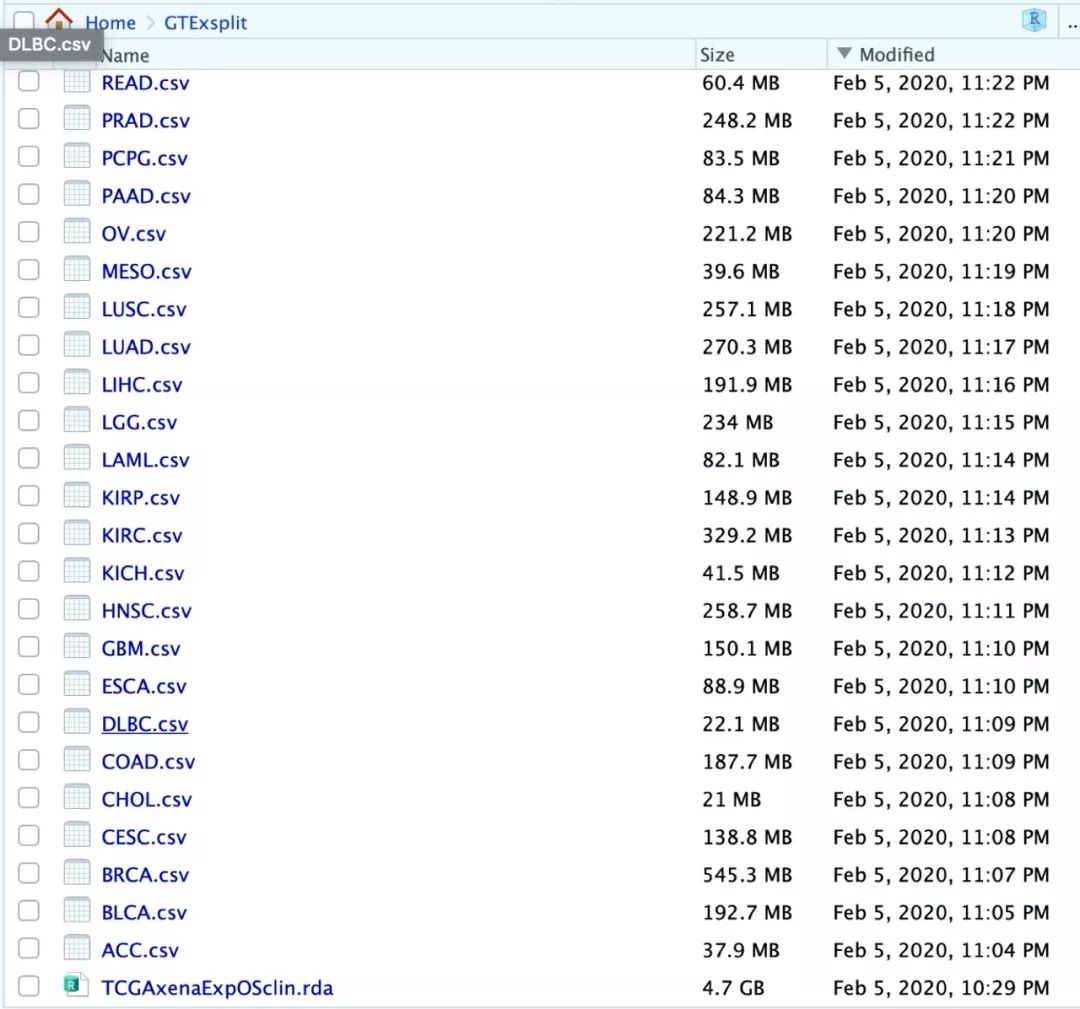
Task: Open the TCGAxenaExpOSclin.rda file
Action: coord(217,988)
